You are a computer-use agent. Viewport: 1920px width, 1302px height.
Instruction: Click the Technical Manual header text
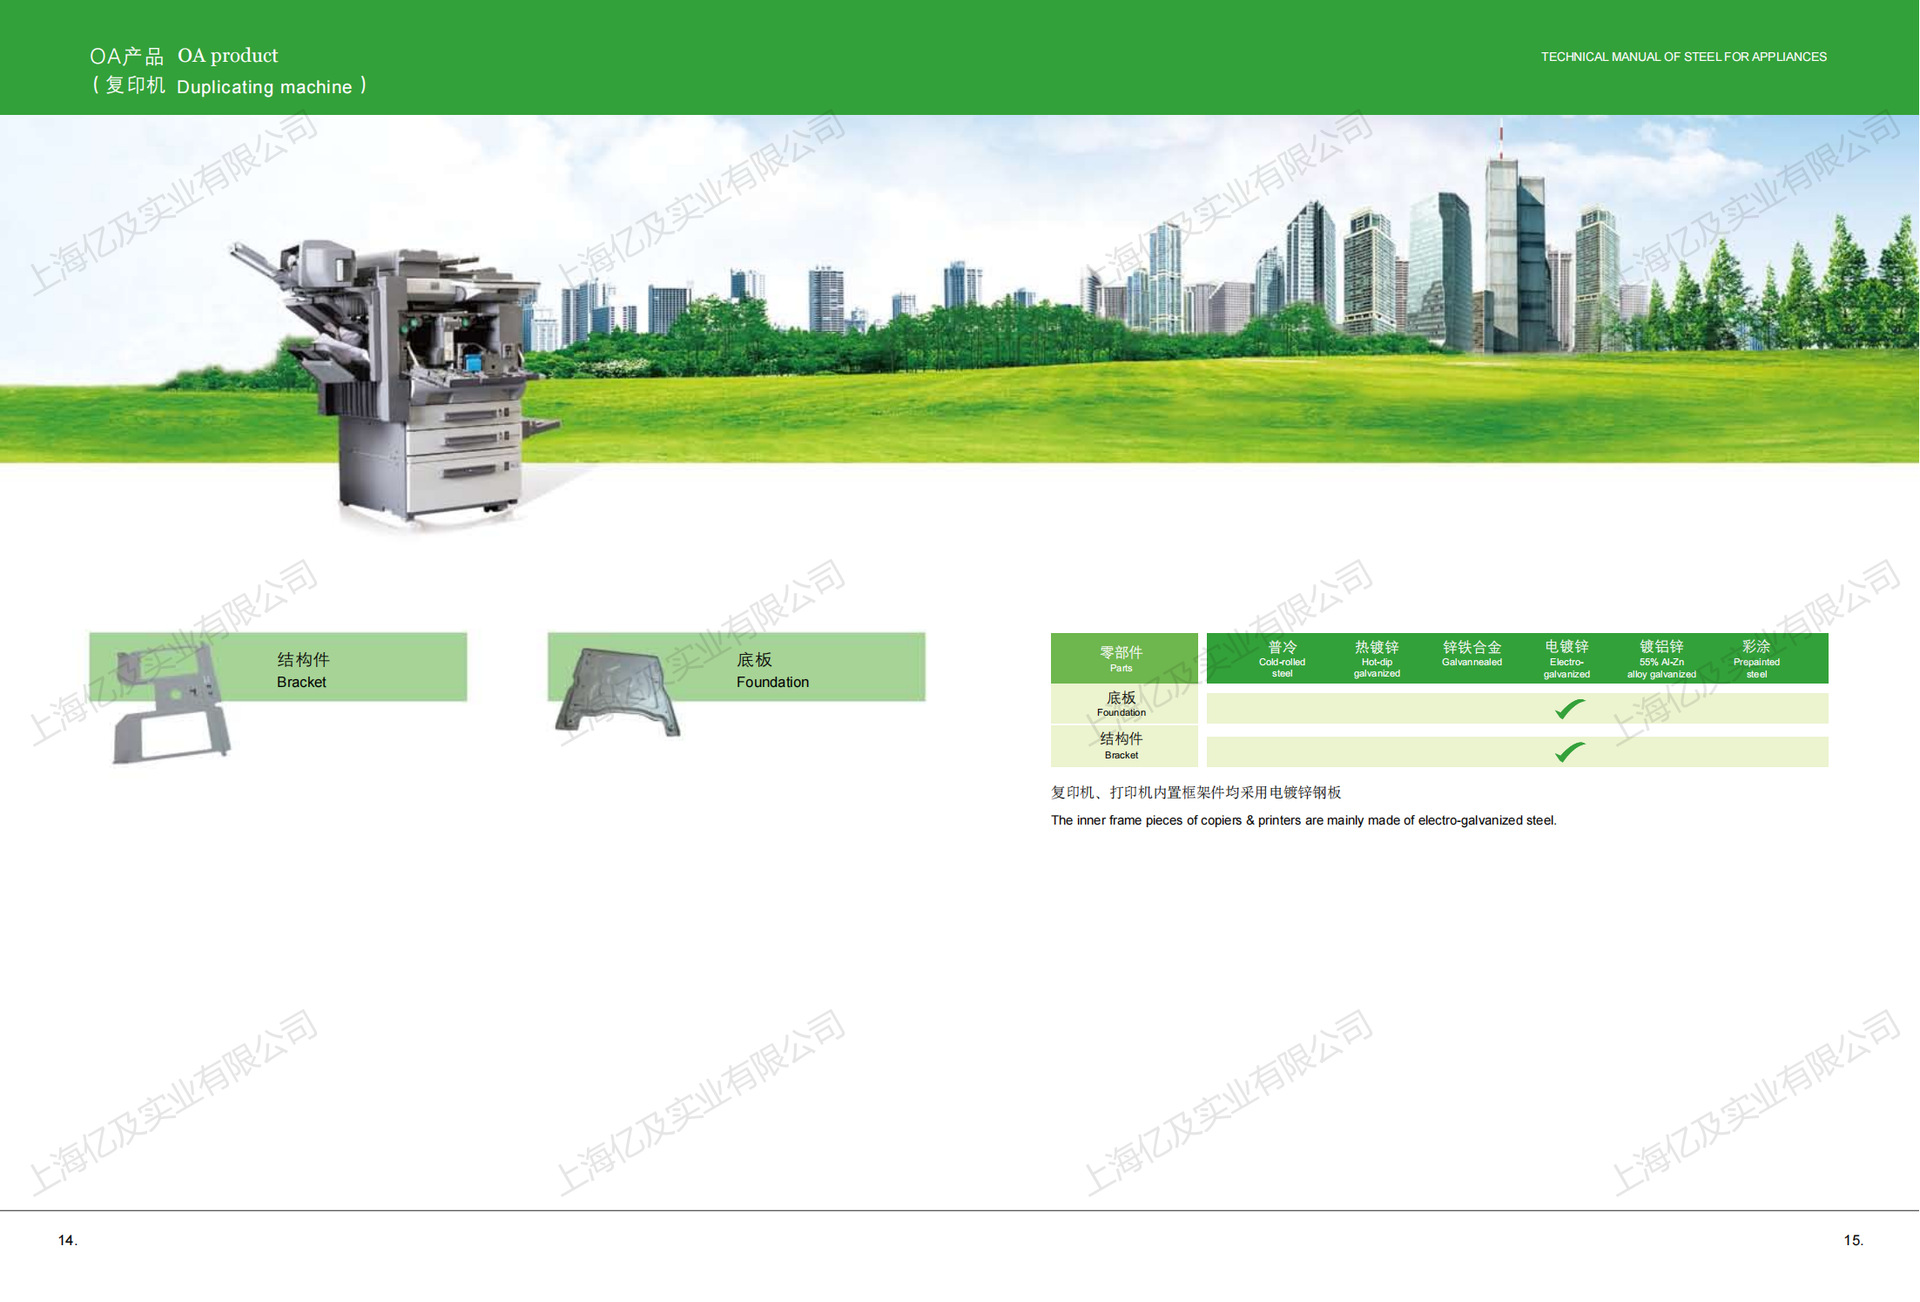[1683, 57]
